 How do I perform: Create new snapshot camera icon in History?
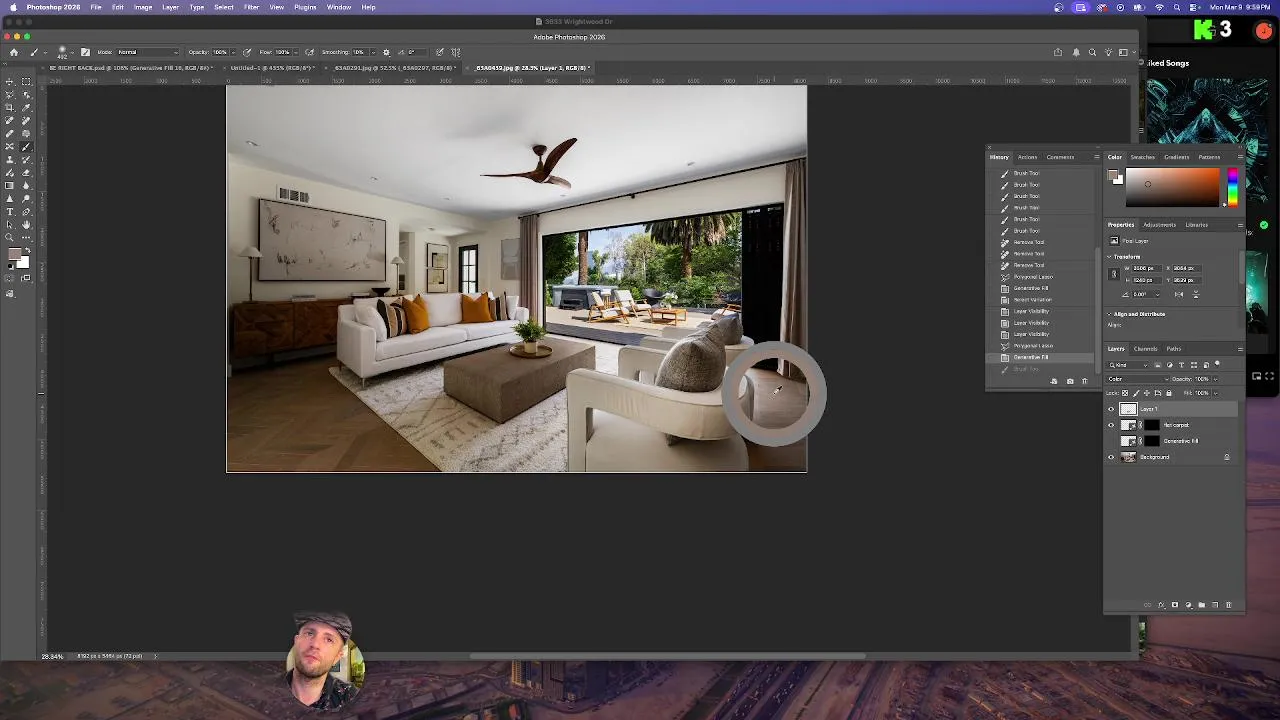pyautogui.click(x=1070, y=381)
